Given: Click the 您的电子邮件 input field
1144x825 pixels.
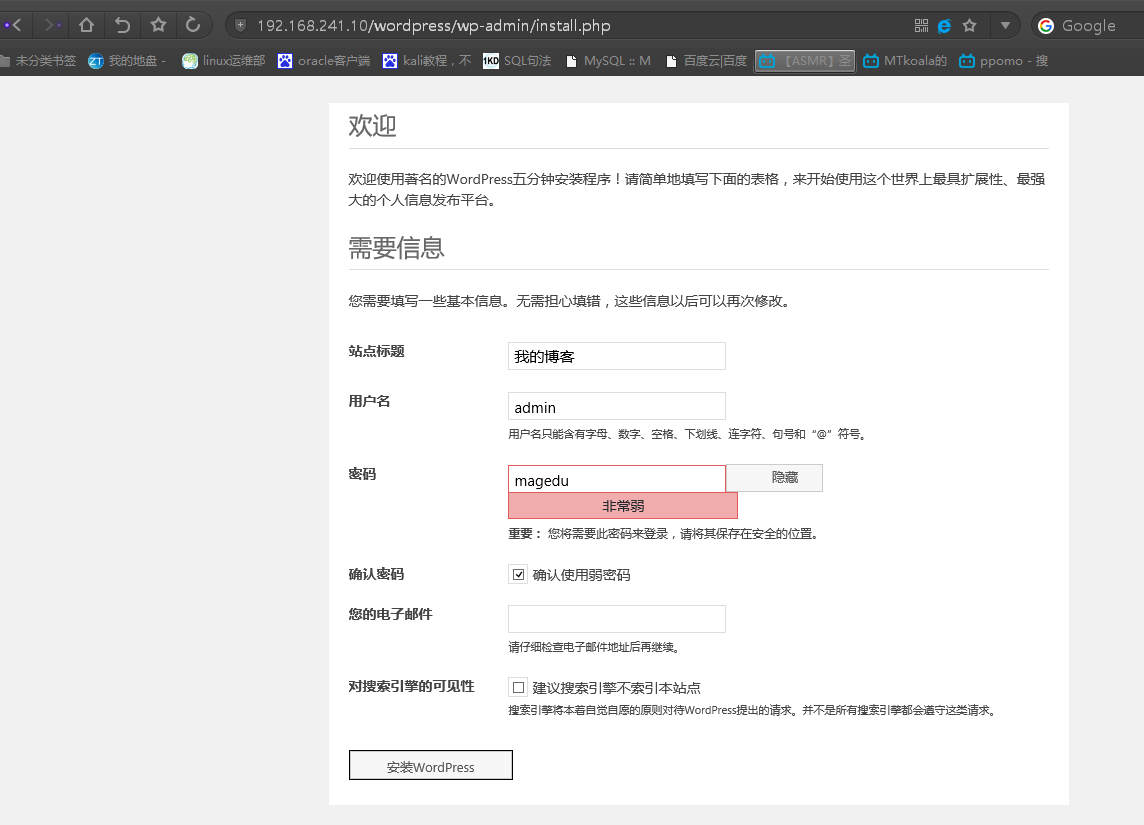Looking at the screenshot, I should pyautogui.click(x=617, y=619).
